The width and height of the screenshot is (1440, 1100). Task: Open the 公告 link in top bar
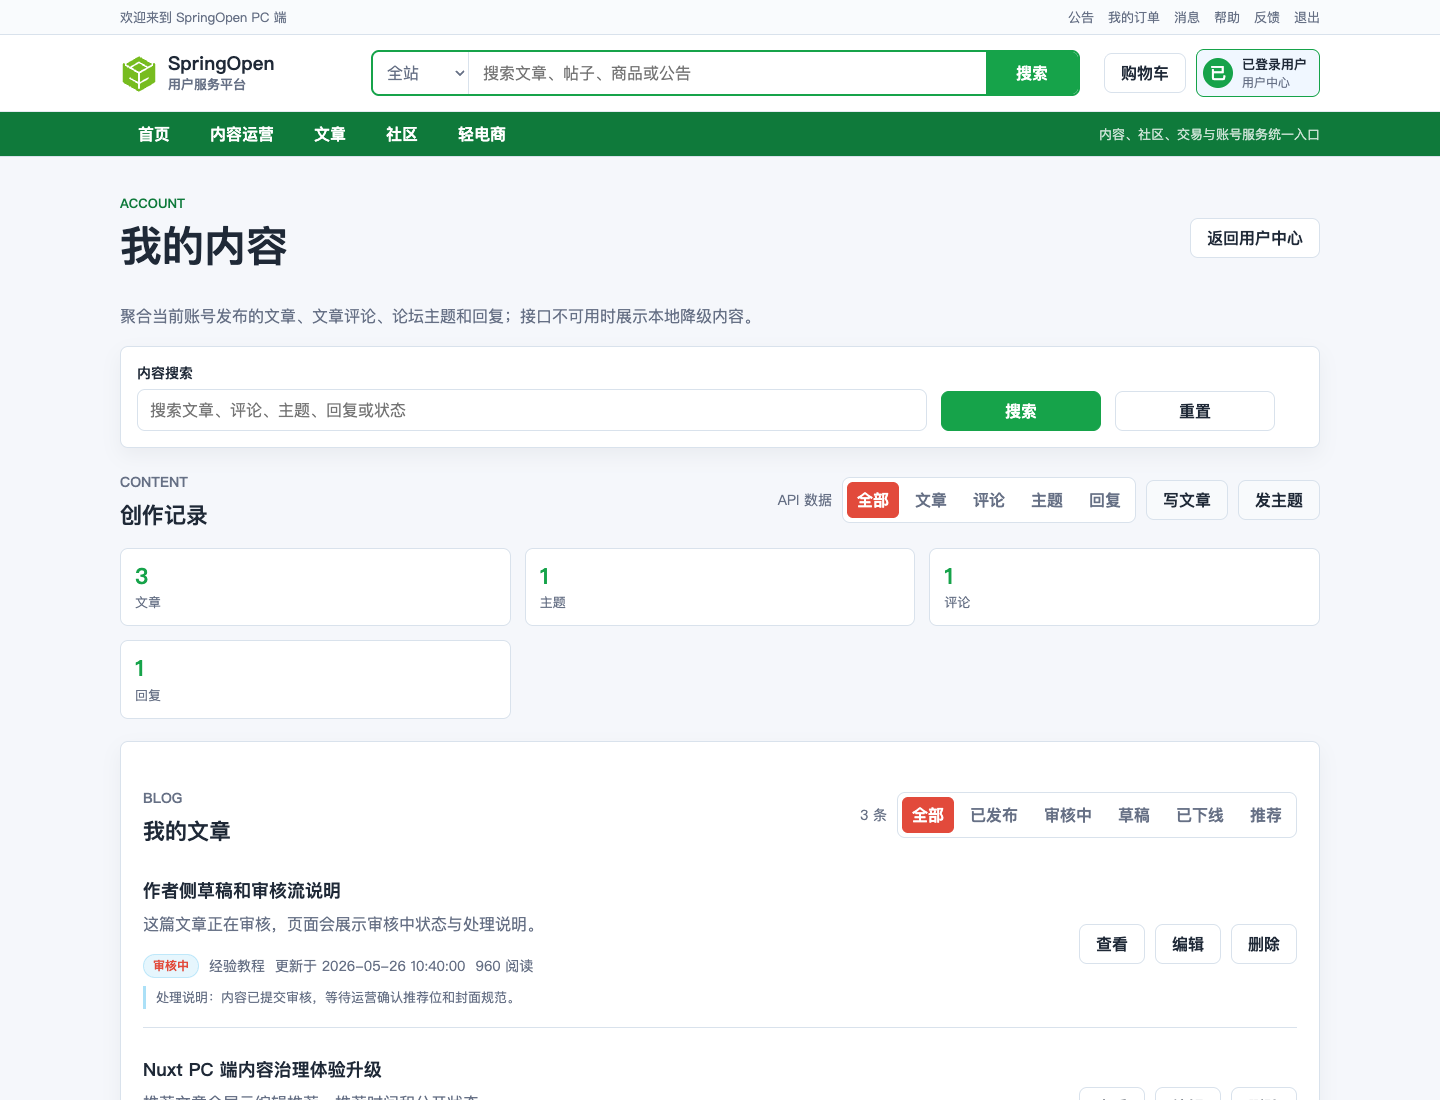click(1081, 17)
